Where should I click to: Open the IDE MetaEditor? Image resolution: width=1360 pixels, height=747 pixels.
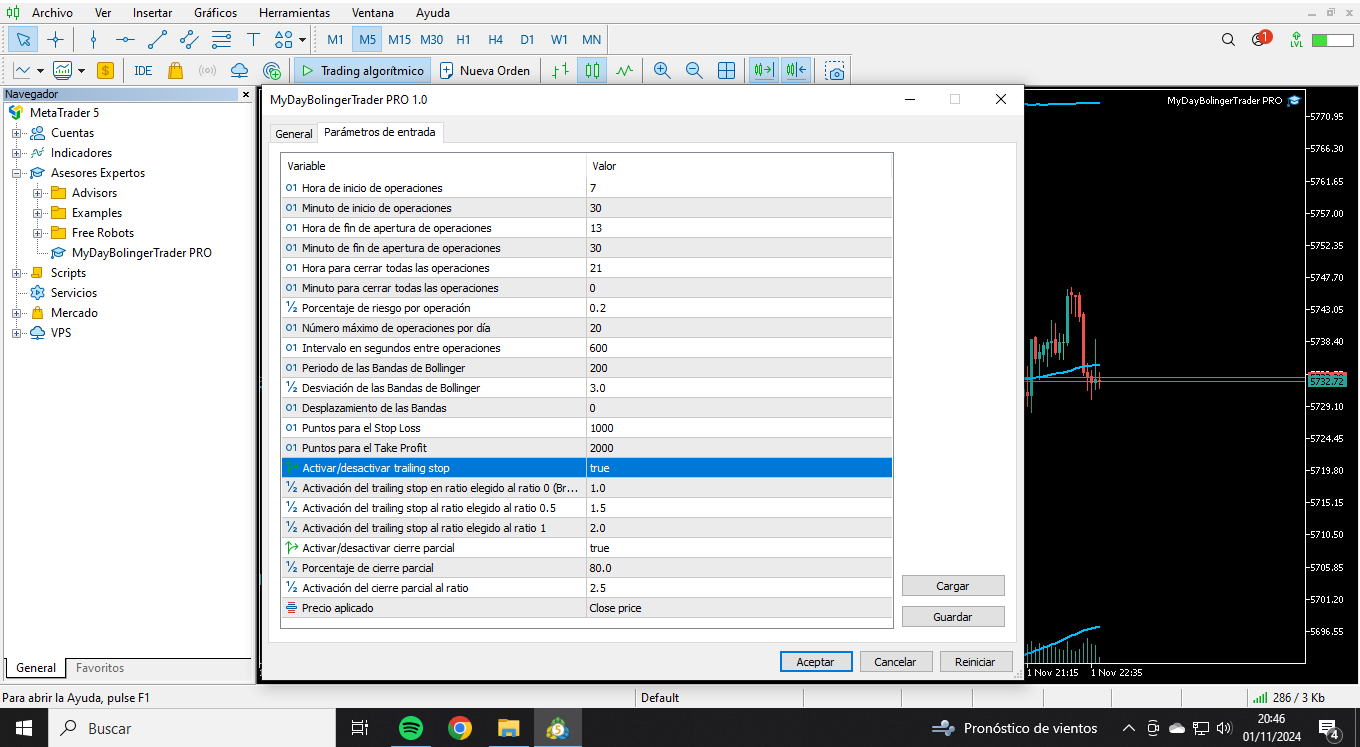pyautogui.click(x=143, y=71)
